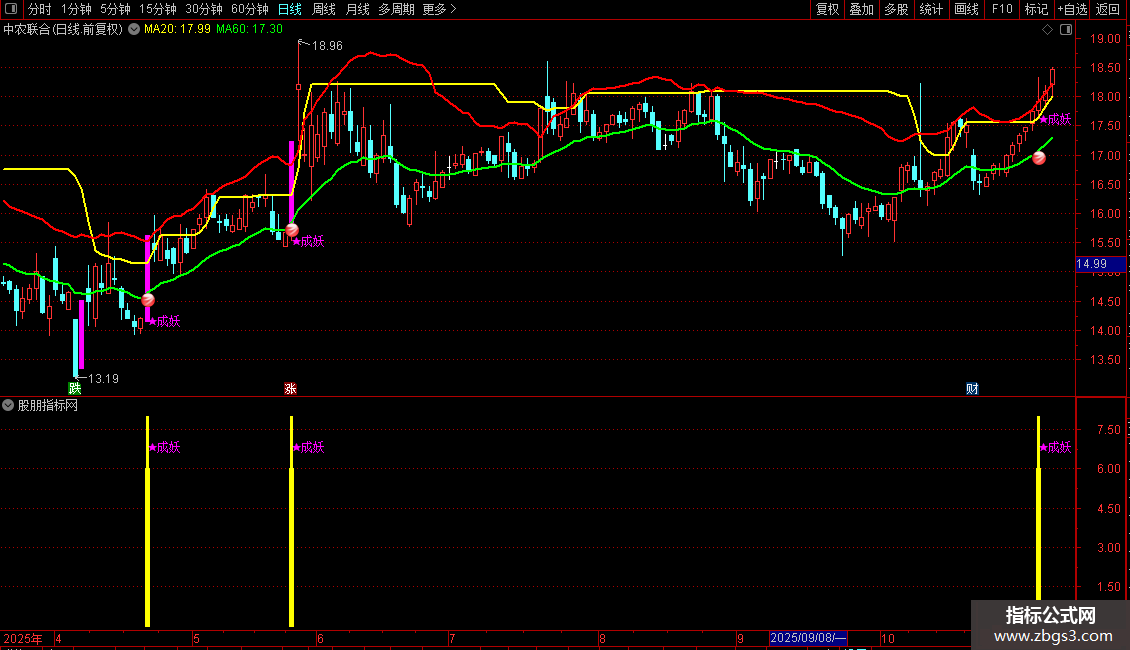Click the panel layout icon at top-left
This screenshot has height=650, width=1130.
[11, 9]
